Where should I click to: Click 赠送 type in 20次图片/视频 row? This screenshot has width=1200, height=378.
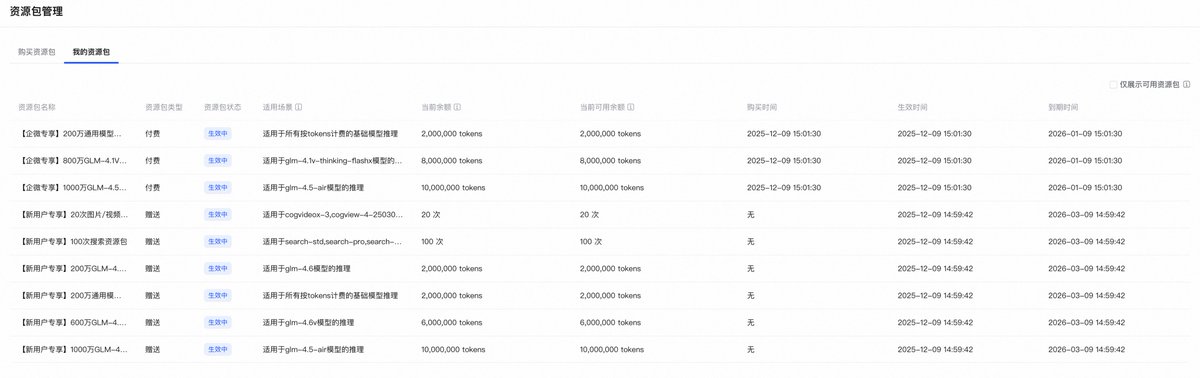point(152,214)
